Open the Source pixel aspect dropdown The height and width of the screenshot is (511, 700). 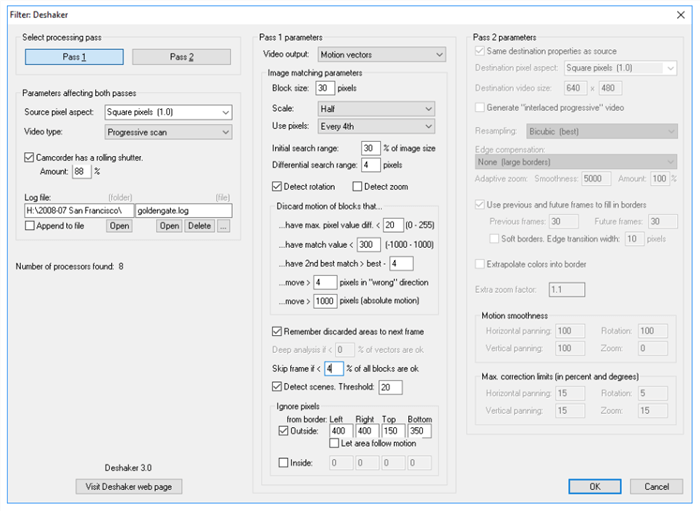(x=168, y=111)
